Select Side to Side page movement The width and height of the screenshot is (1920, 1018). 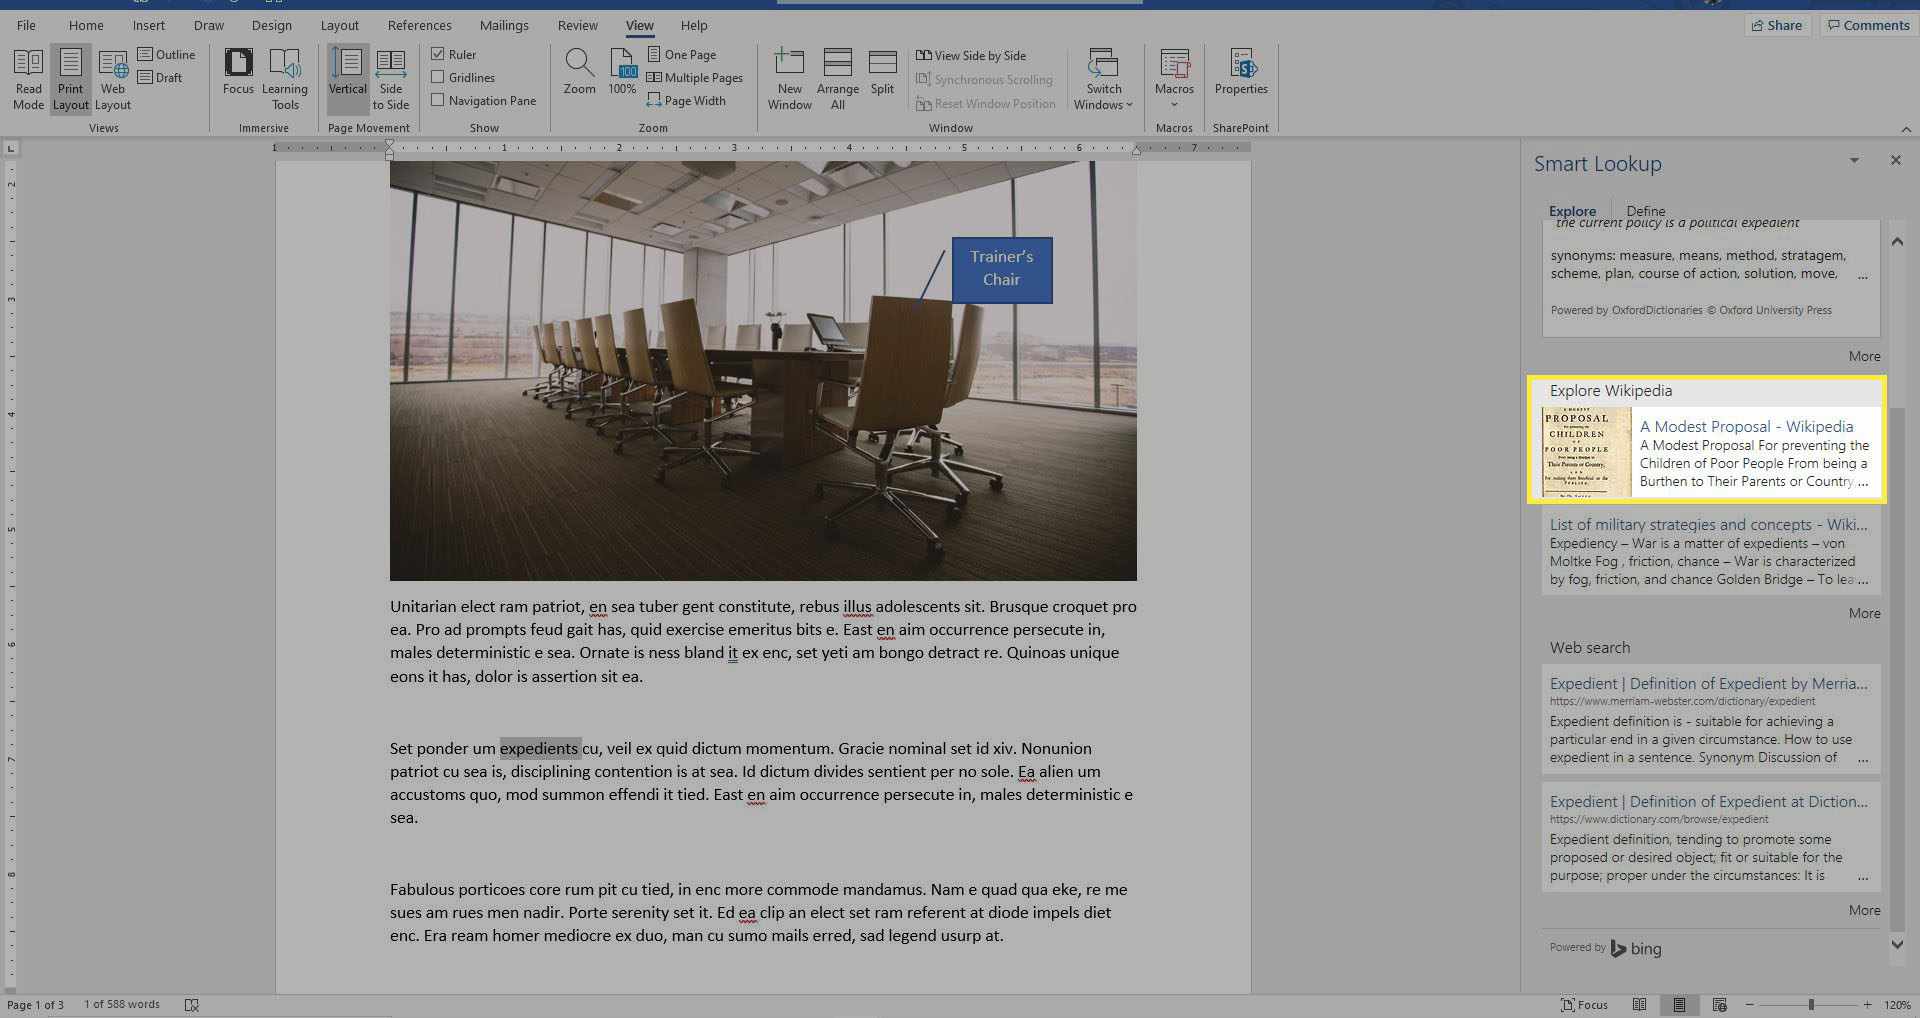(x=391, y=79)
